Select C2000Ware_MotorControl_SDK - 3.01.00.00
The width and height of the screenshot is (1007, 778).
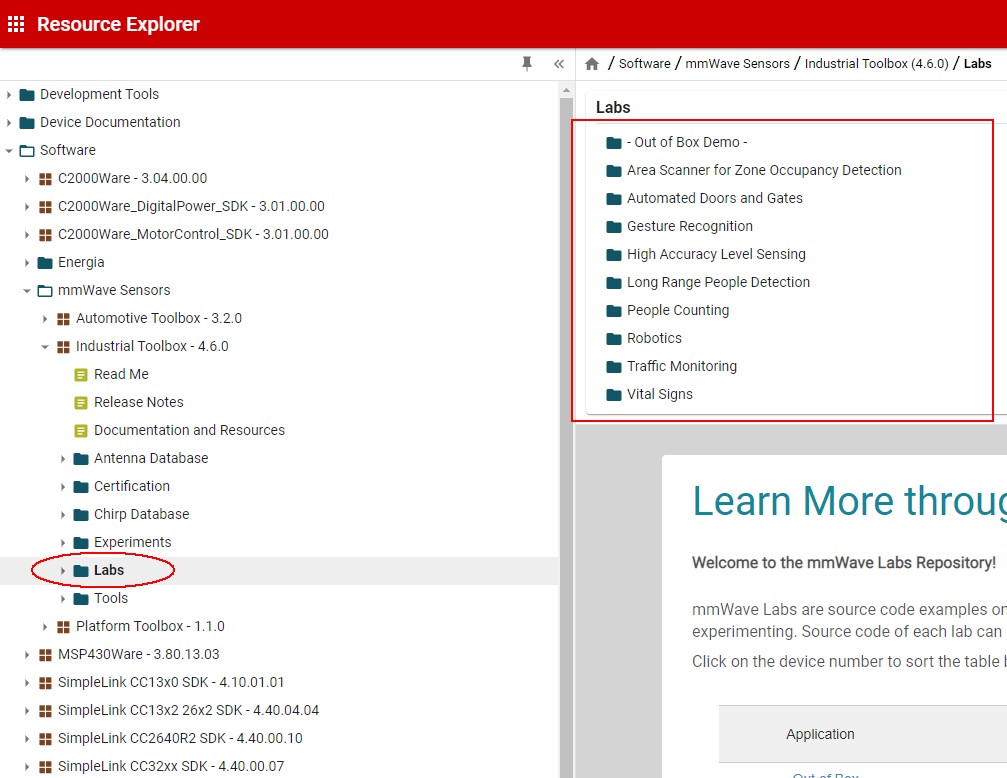click(193, 234)
